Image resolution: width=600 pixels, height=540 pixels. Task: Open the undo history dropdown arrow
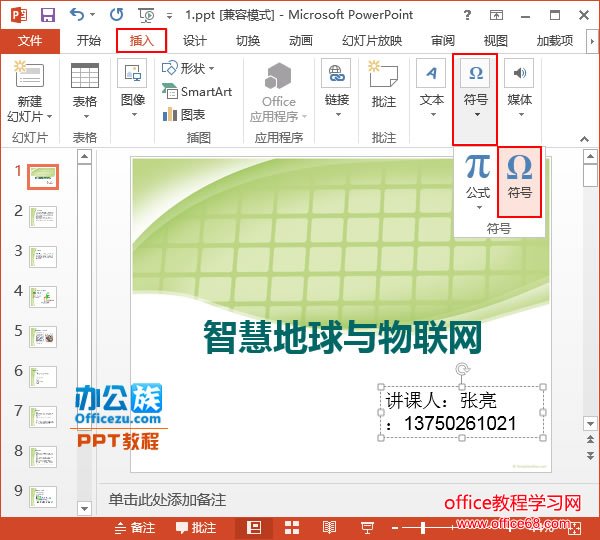coord(93,15)
